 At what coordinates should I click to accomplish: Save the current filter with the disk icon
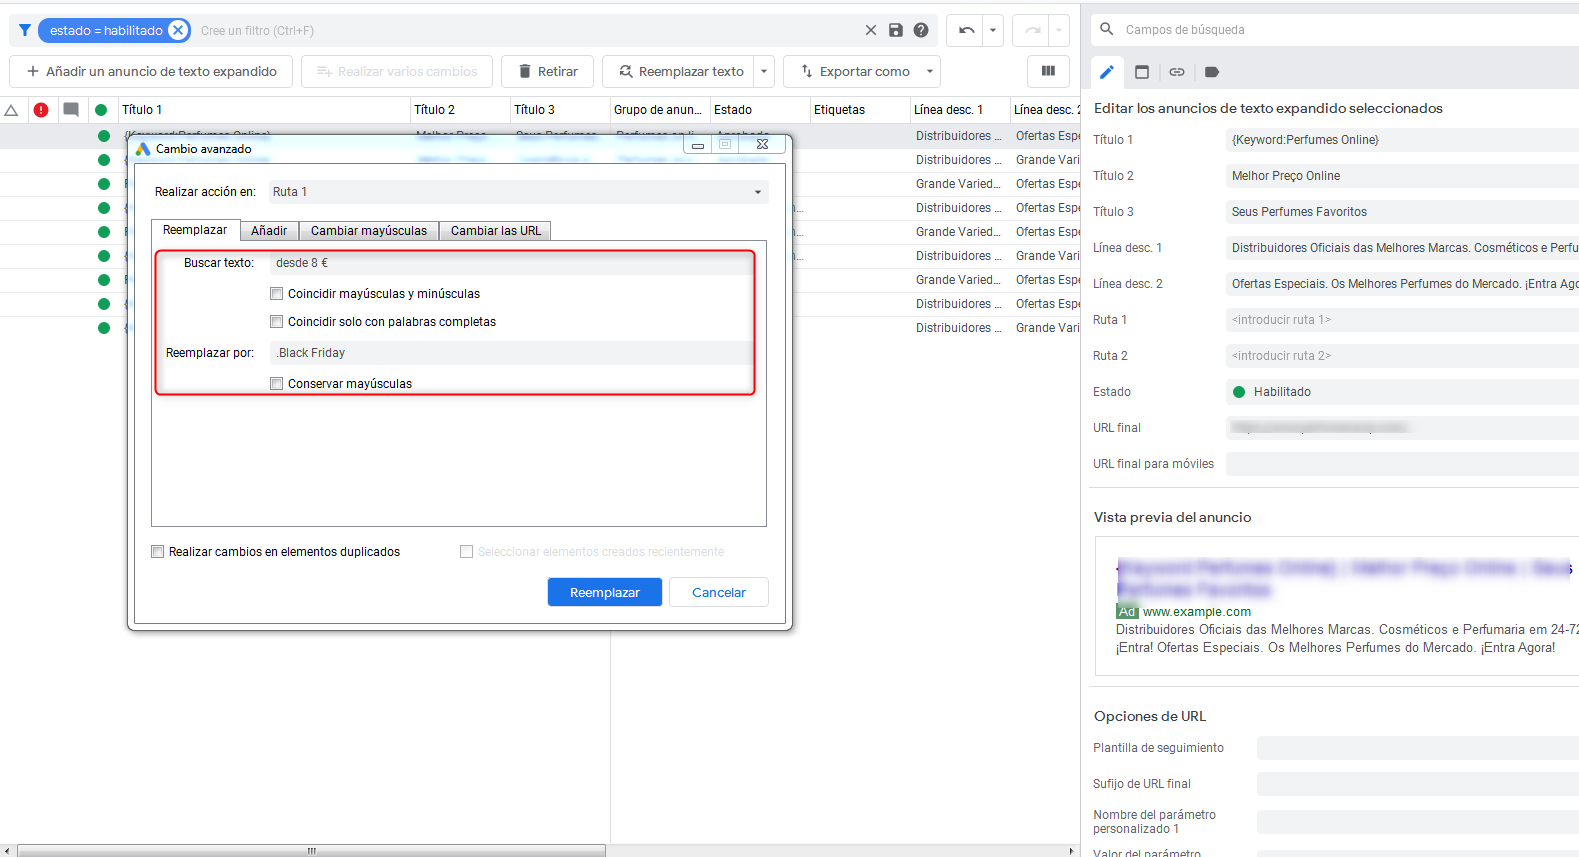(x=896, y=30)
